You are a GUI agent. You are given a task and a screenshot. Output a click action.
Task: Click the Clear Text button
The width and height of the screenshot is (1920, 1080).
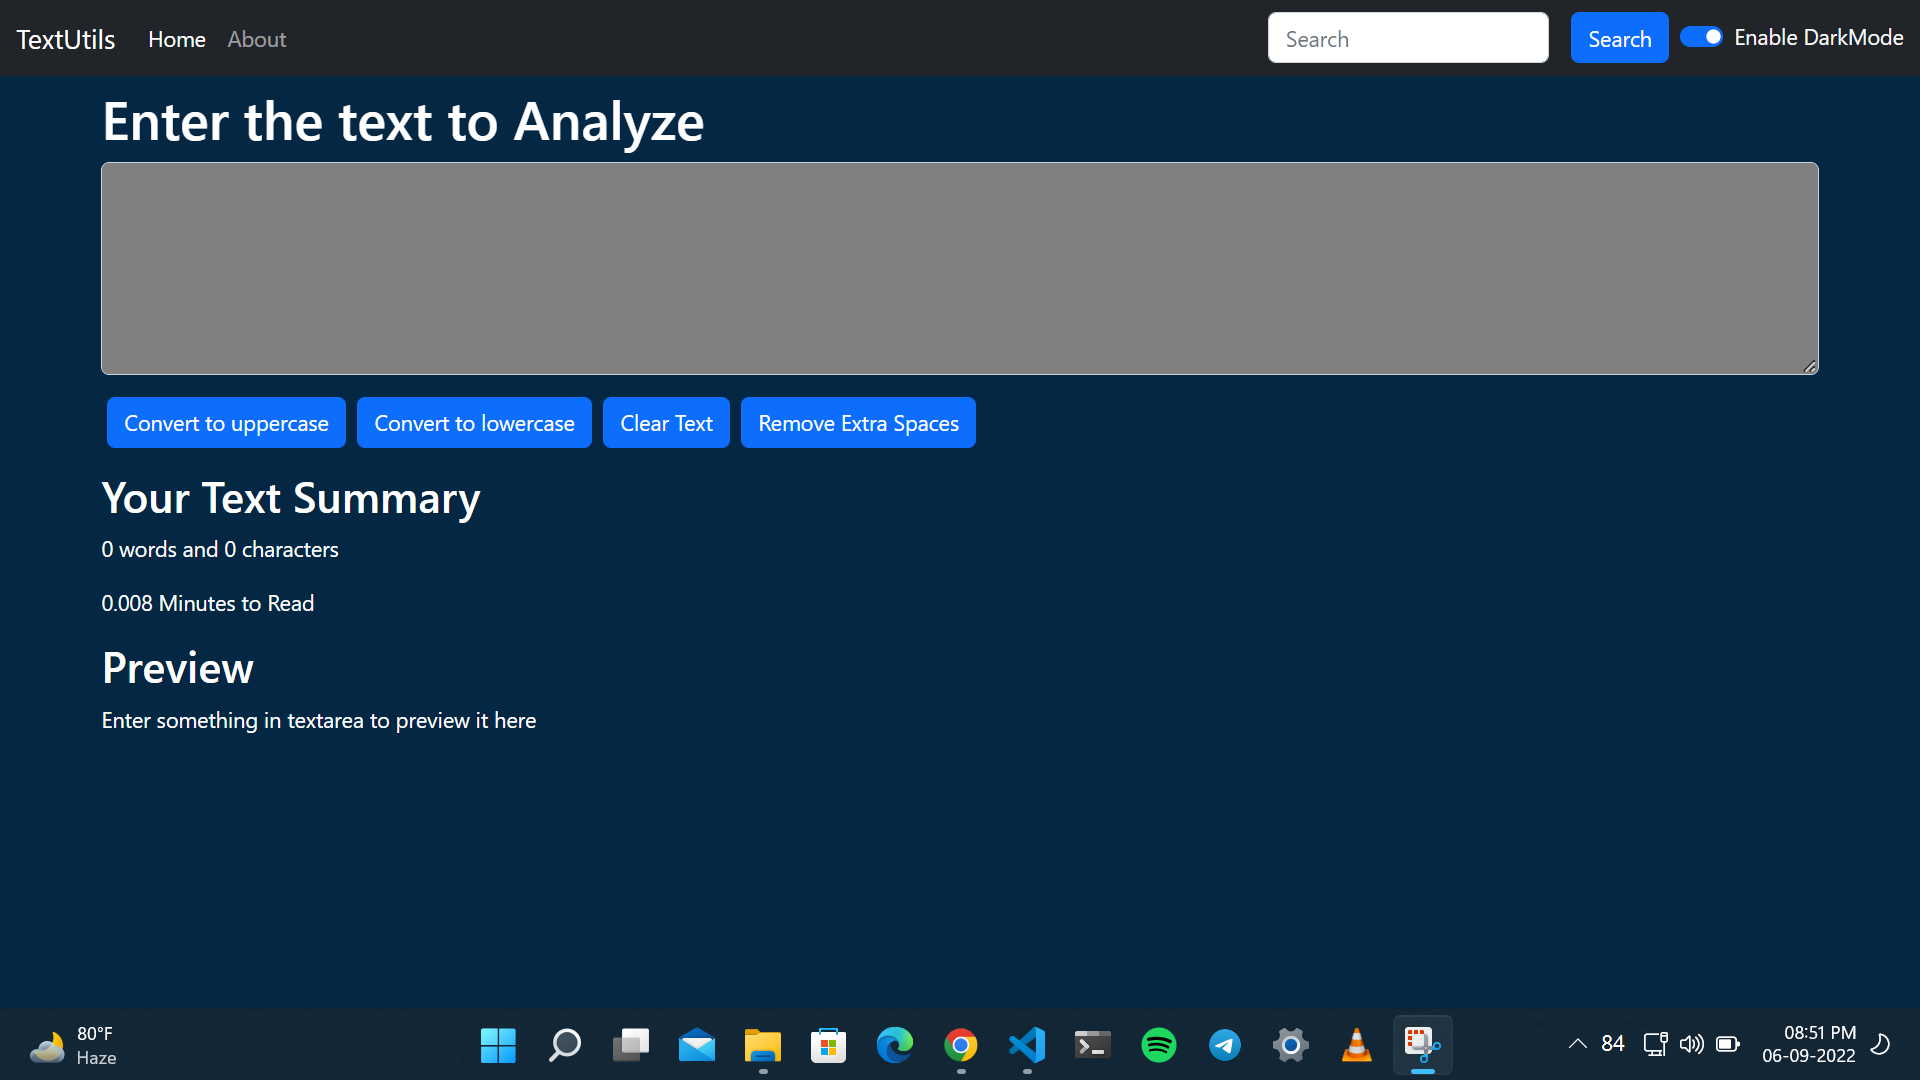tap(666, 423)
